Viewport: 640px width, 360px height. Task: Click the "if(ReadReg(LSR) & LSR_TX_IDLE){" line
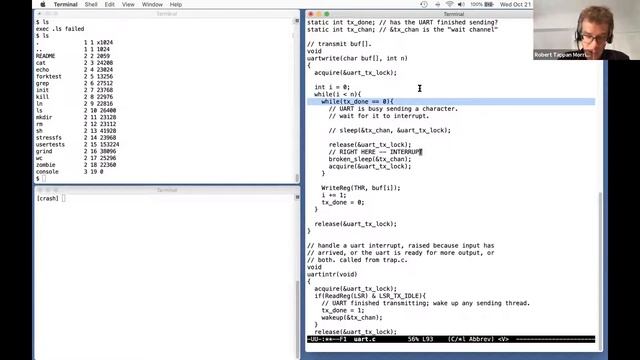point(370,296)
